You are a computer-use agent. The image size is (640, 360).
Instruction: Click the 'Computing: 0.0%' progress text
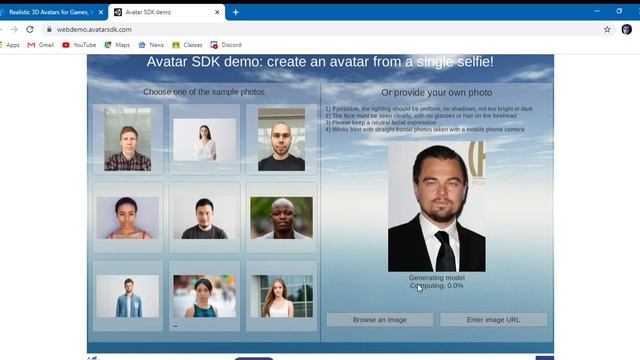tap(437, 286)
